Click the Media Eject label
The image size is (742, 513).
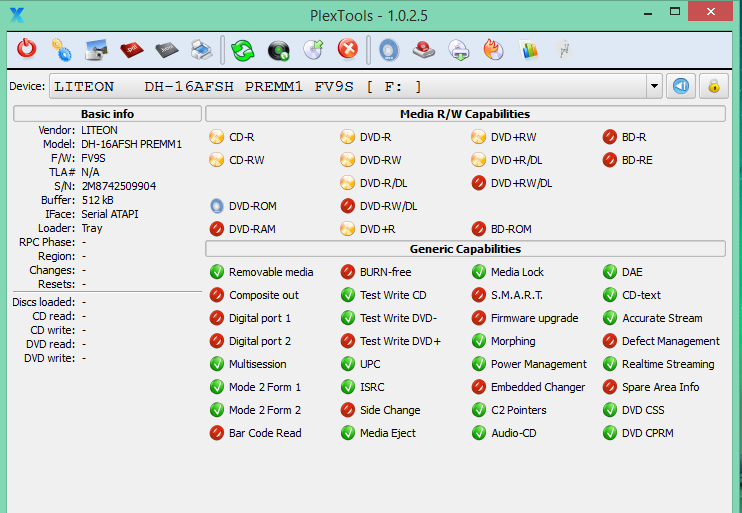[388, 433]
